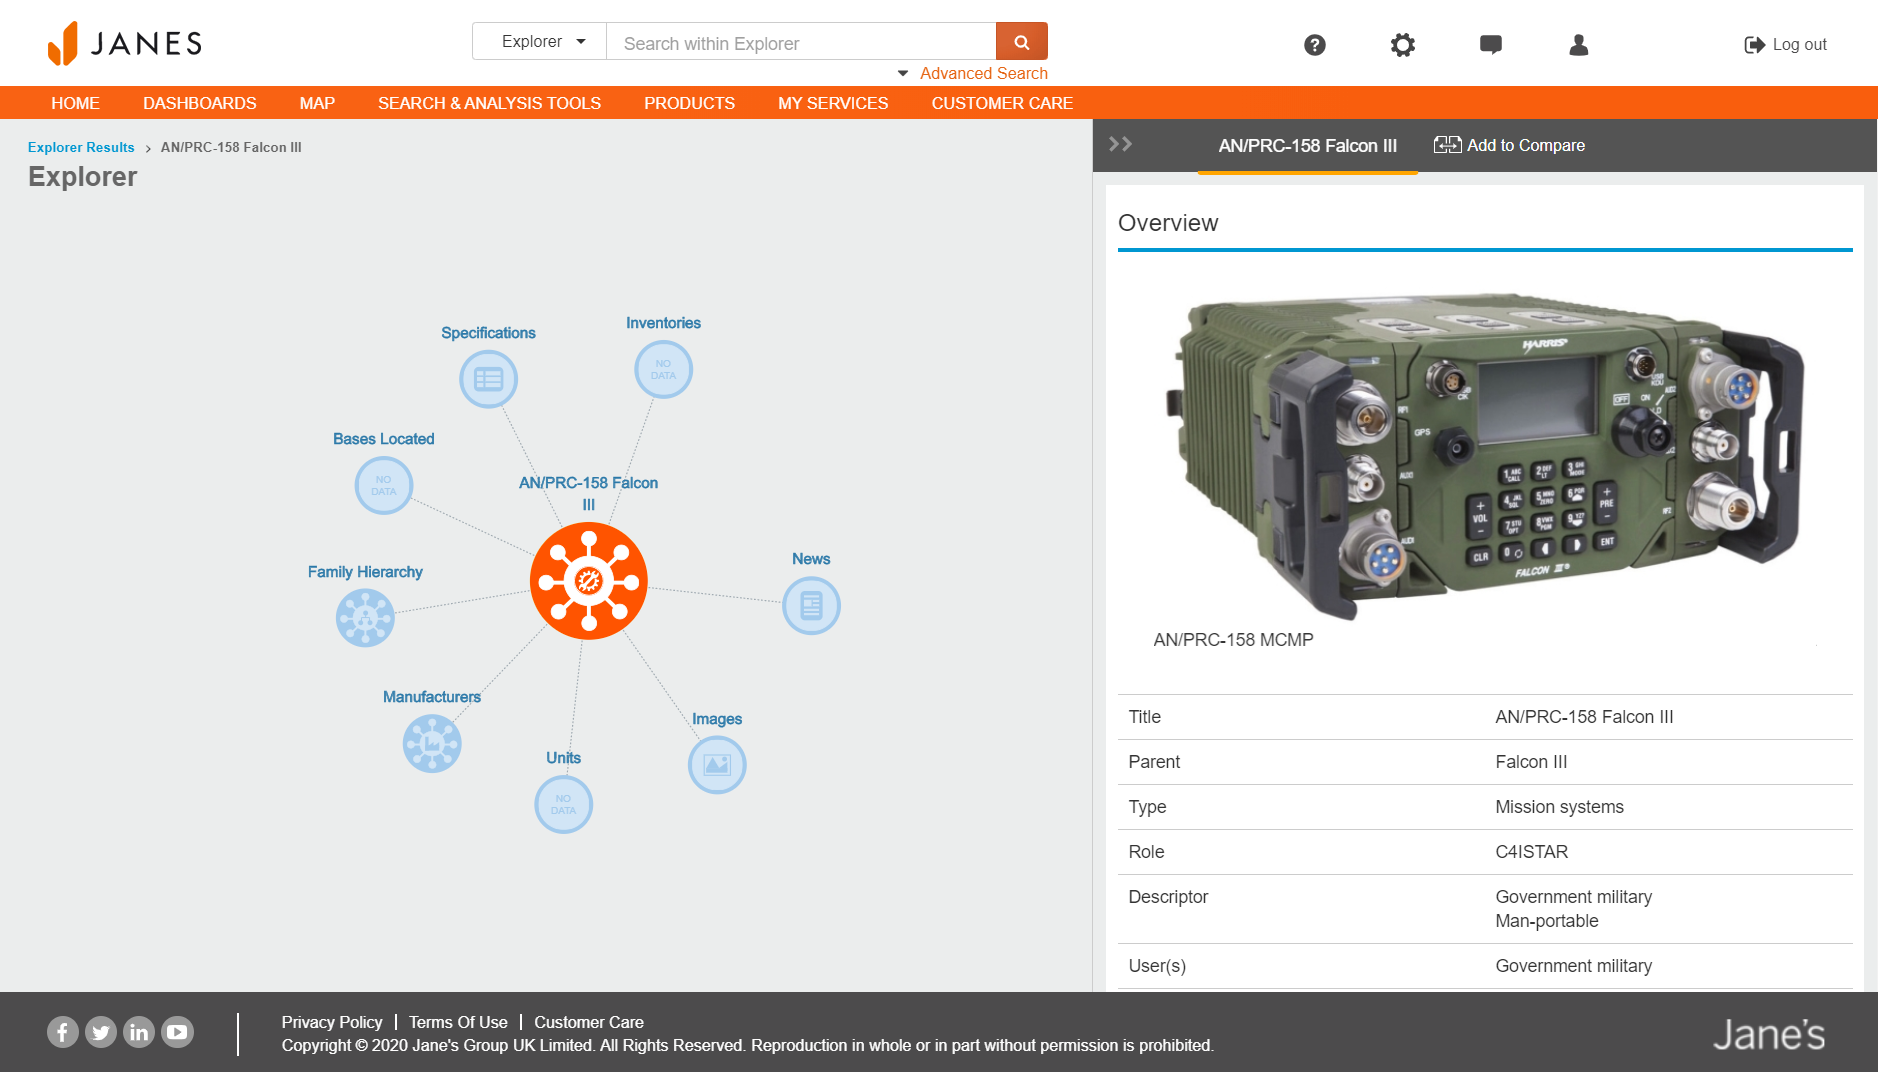Click the Manufacturers node label

[x=432, y=697]
